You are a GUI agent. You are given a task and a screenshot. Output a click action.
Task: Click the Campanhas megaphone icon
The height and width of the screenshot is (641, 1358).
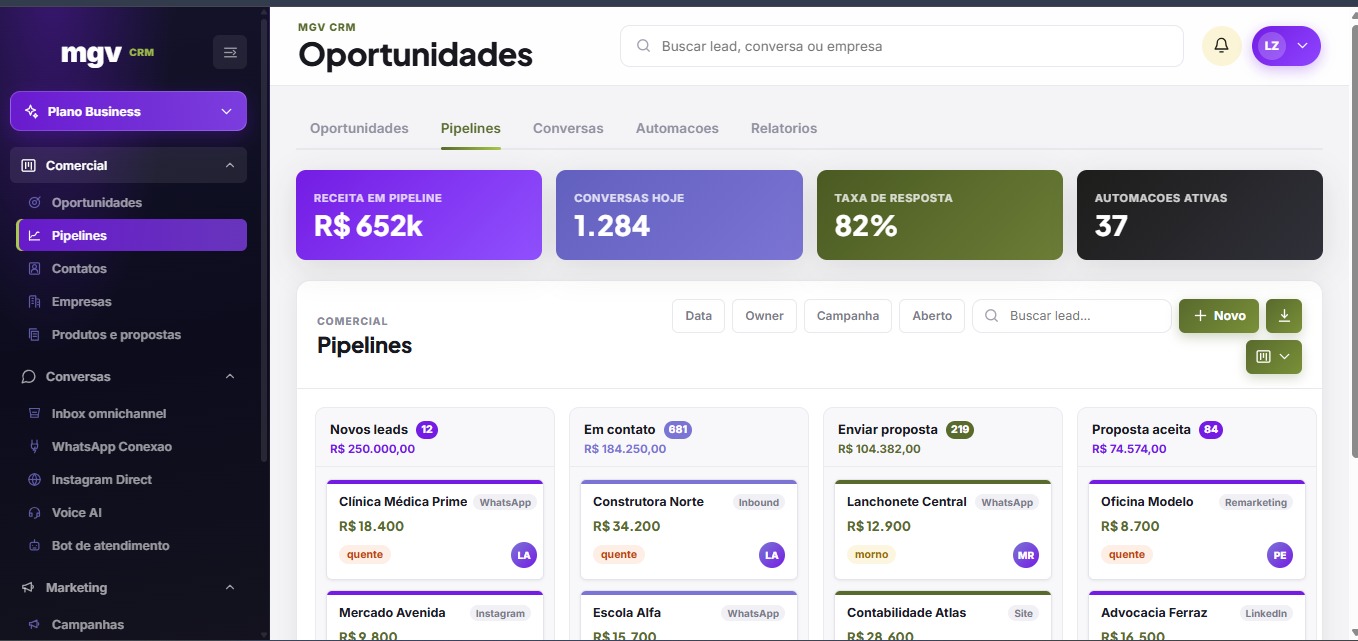coord(35,624)
